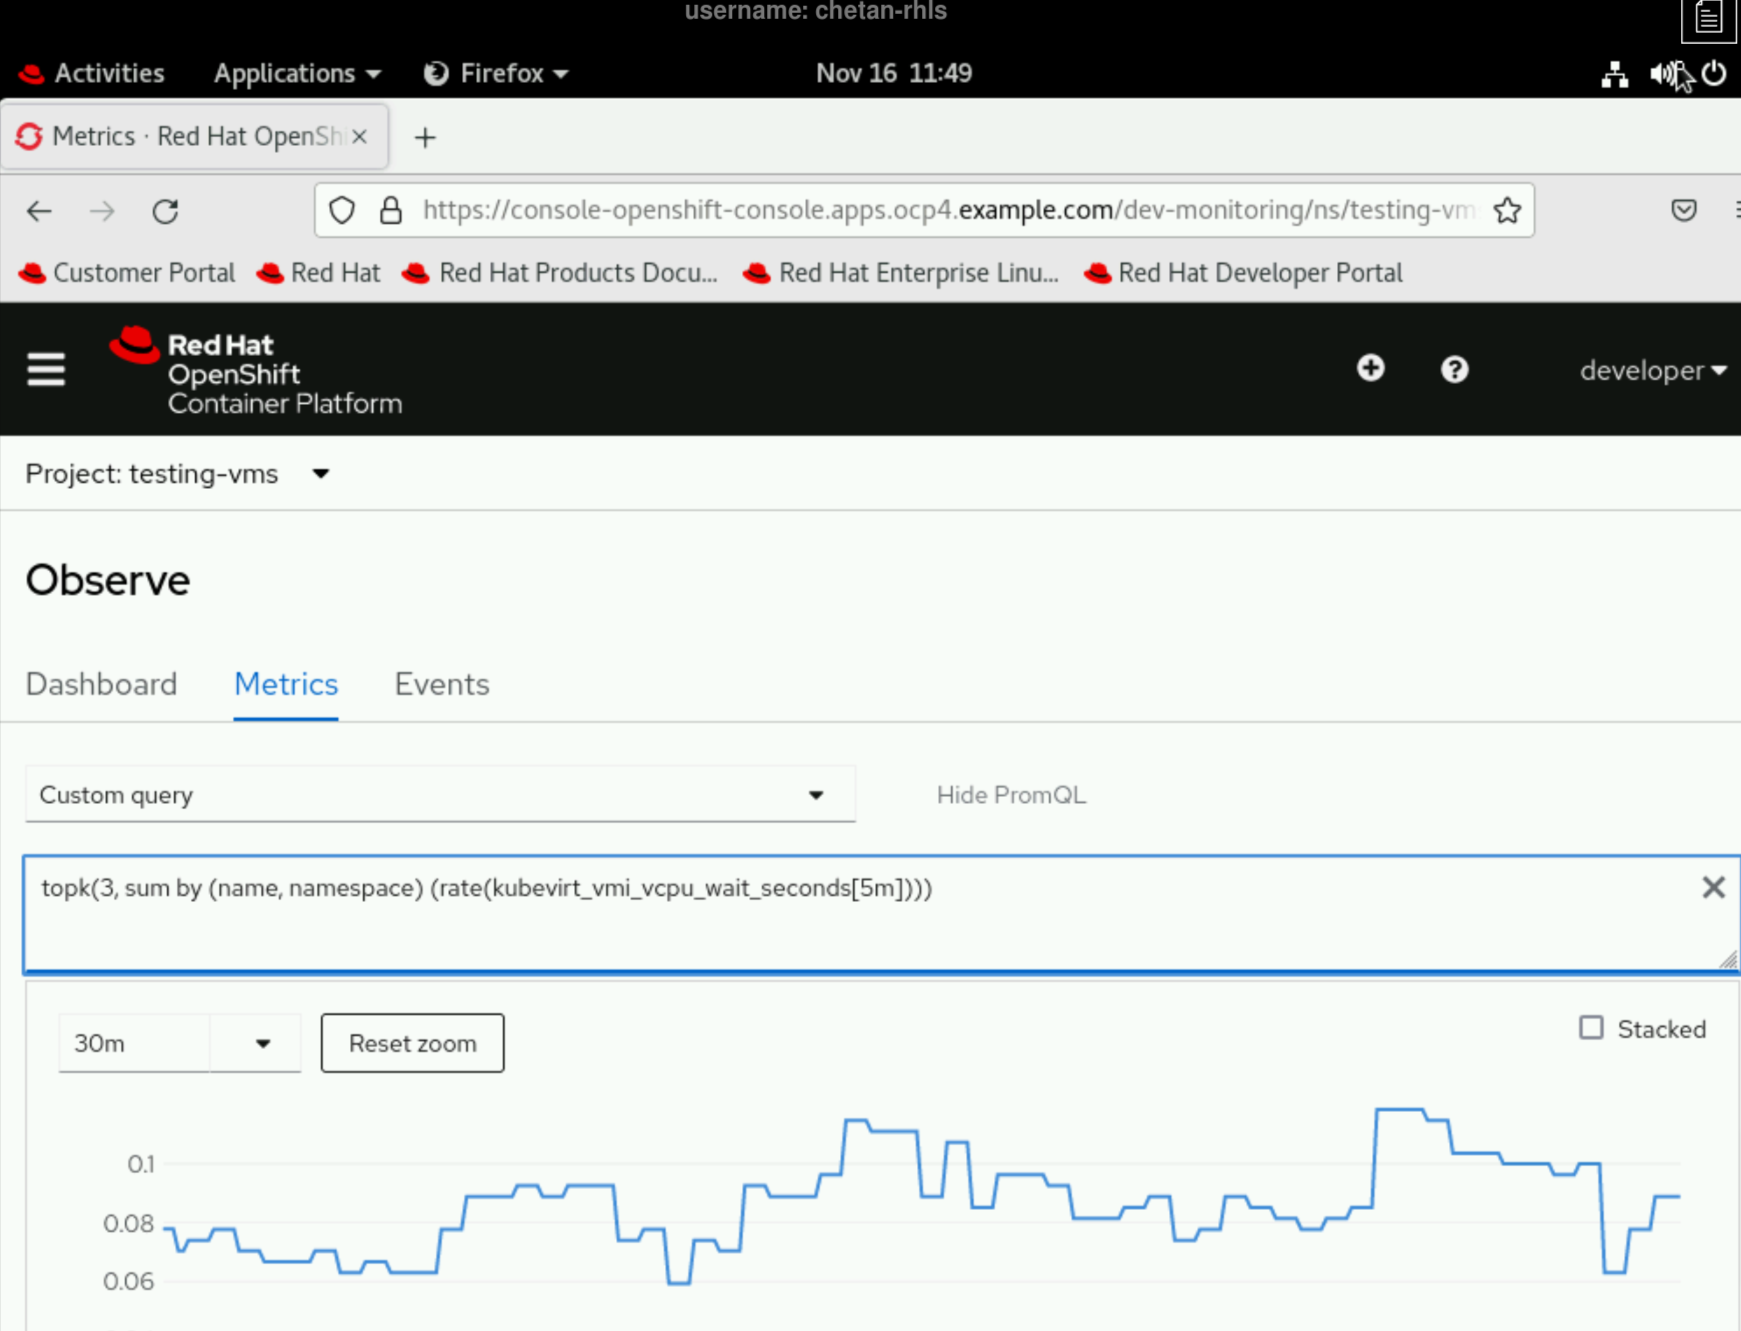Click the quick-create plus icon
Screen dimensions: 1741x1331
(1370, 370)
